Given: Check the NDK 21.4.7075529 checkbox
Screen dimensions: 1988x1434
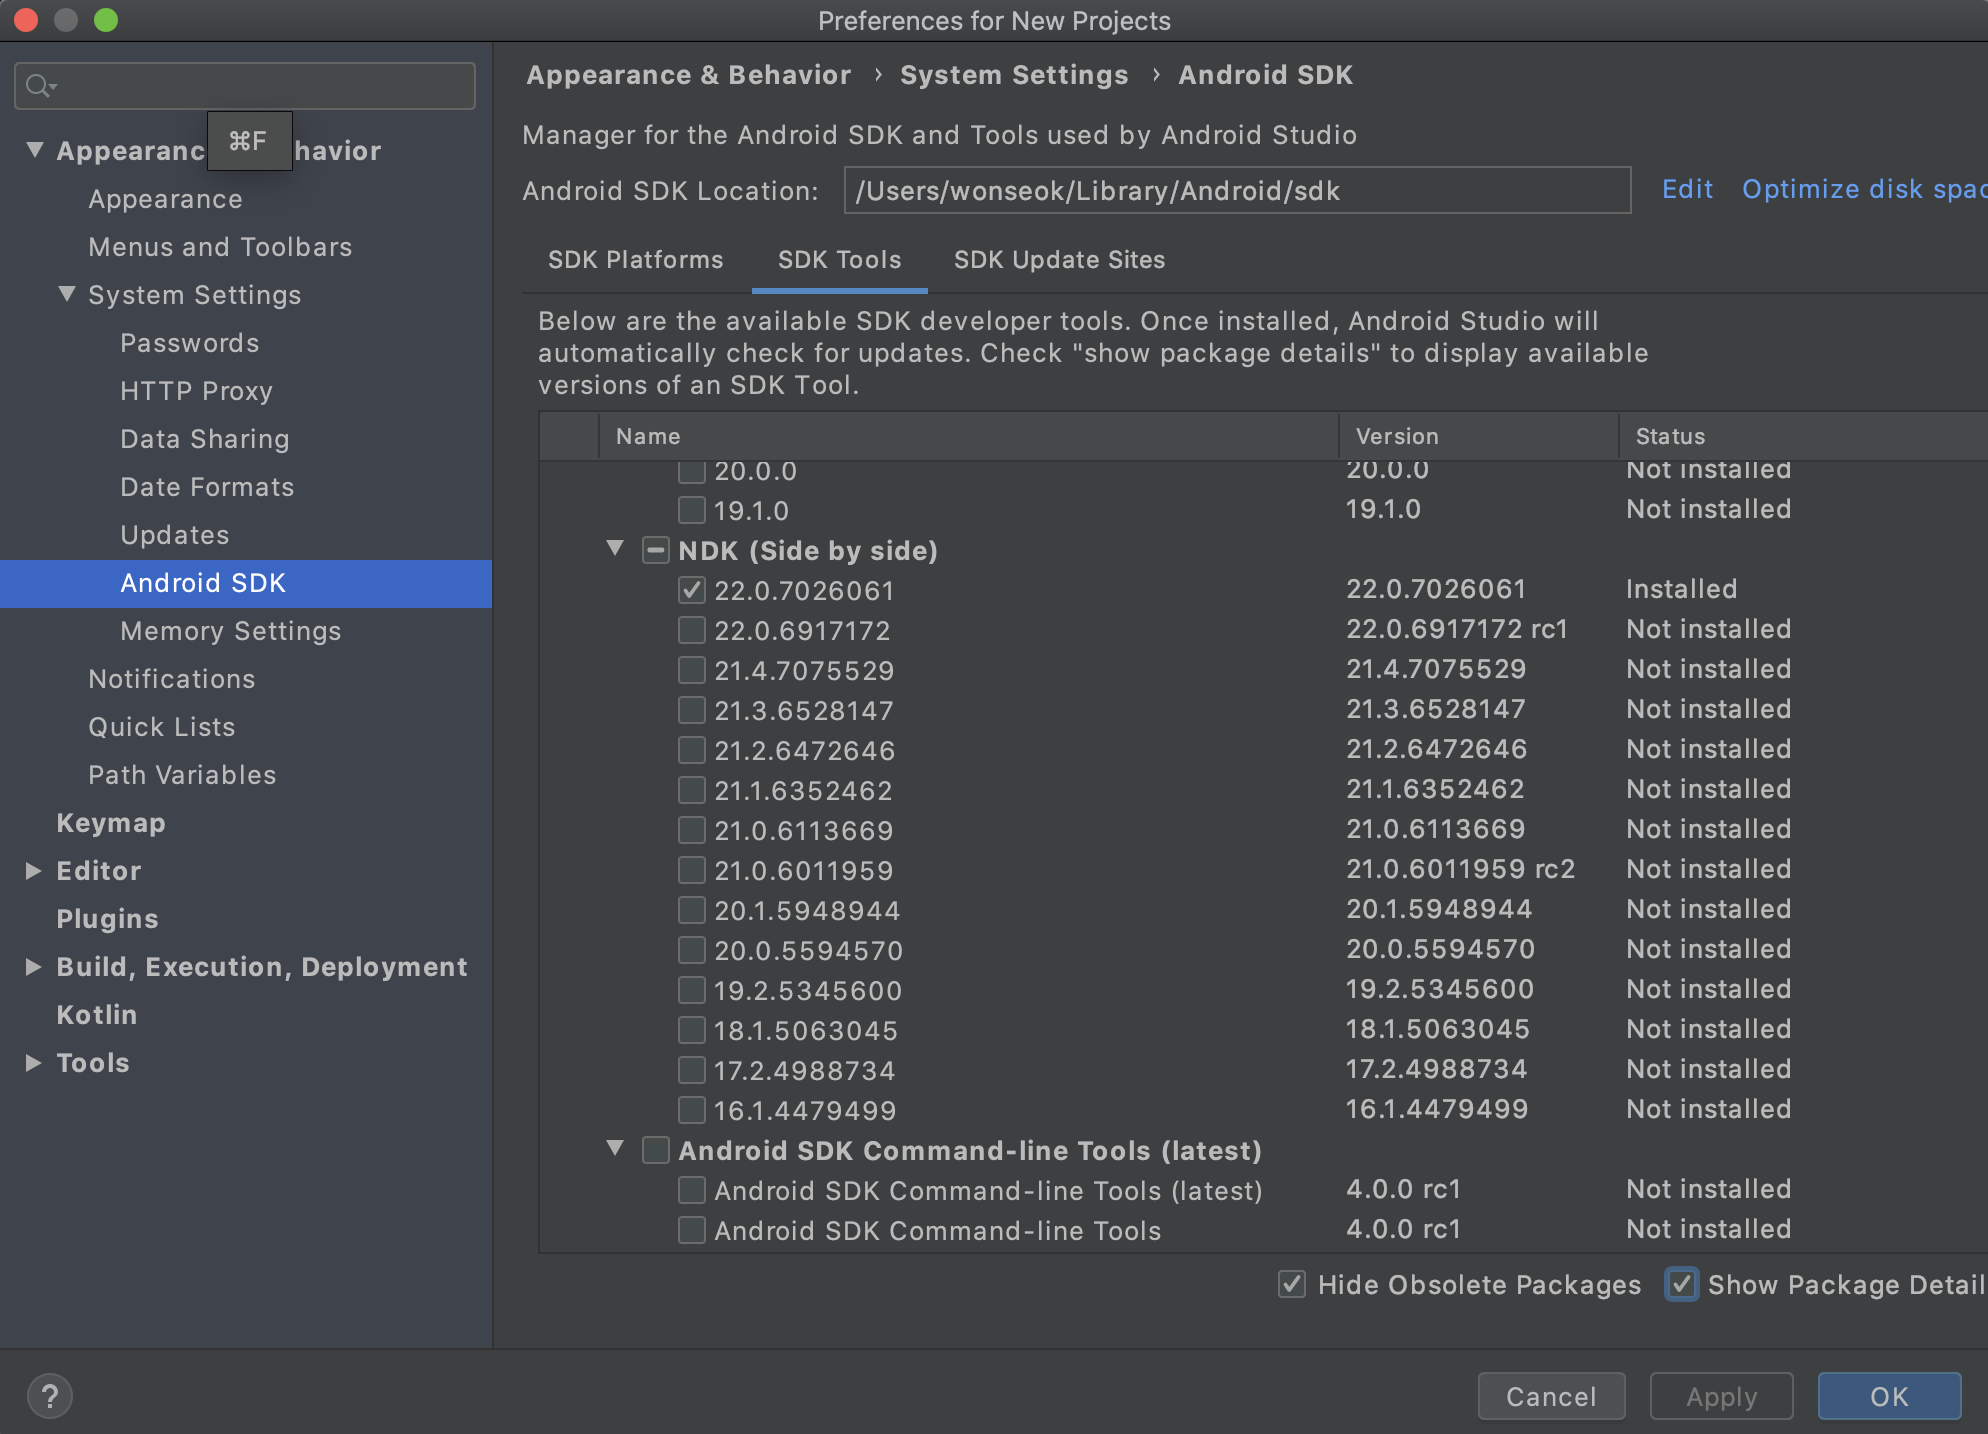Looking at the screenshot, I should pos(691,670).
